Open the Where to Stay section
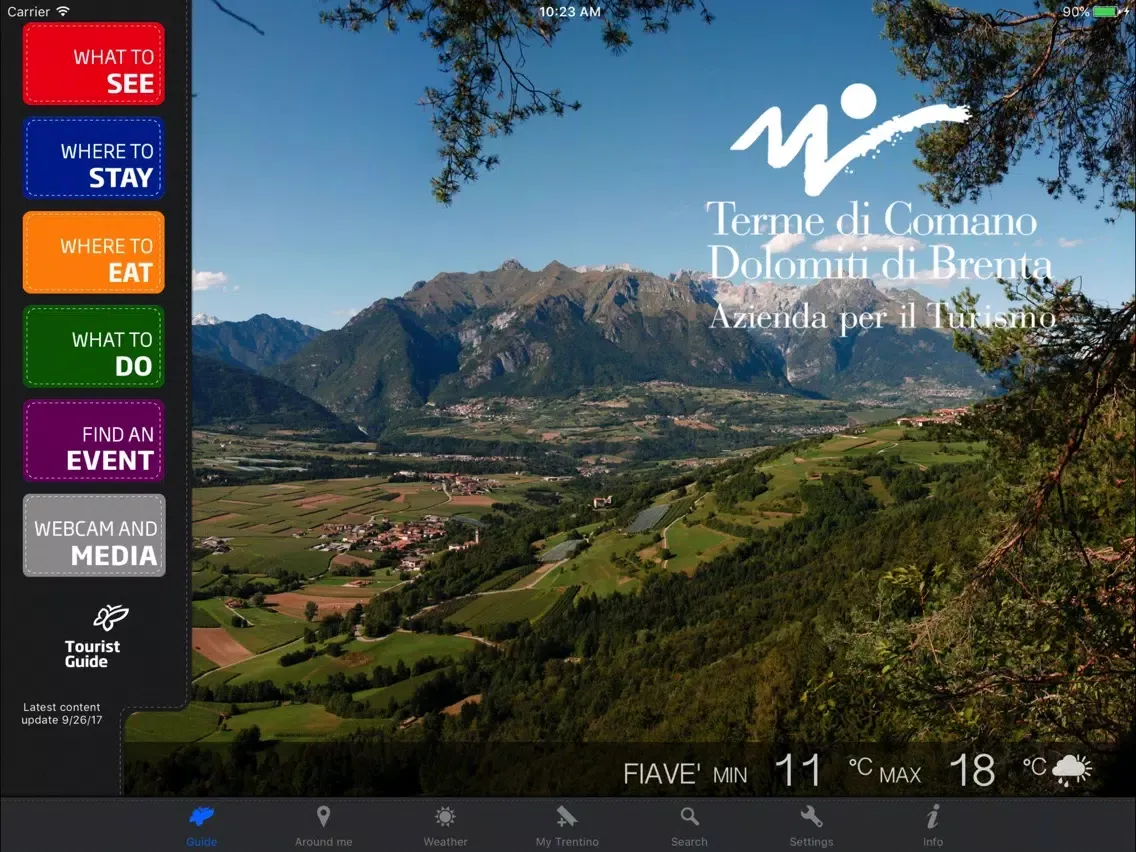This screenshot has height=852, width=1136. click(93, 158)
